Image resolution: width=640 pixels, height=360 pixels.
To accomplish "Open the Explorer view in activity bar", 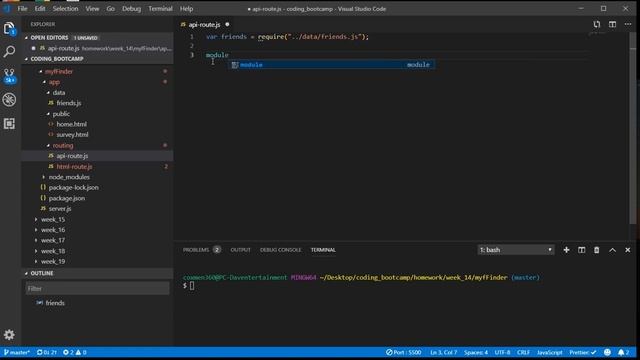I will pyautogui.click(x=9, y=28).
